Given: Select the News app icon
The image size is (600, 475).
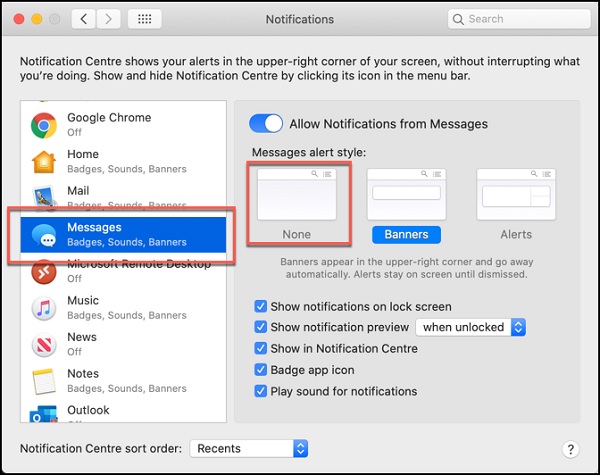Looking at the screenshot, I should tap(43, 345).
